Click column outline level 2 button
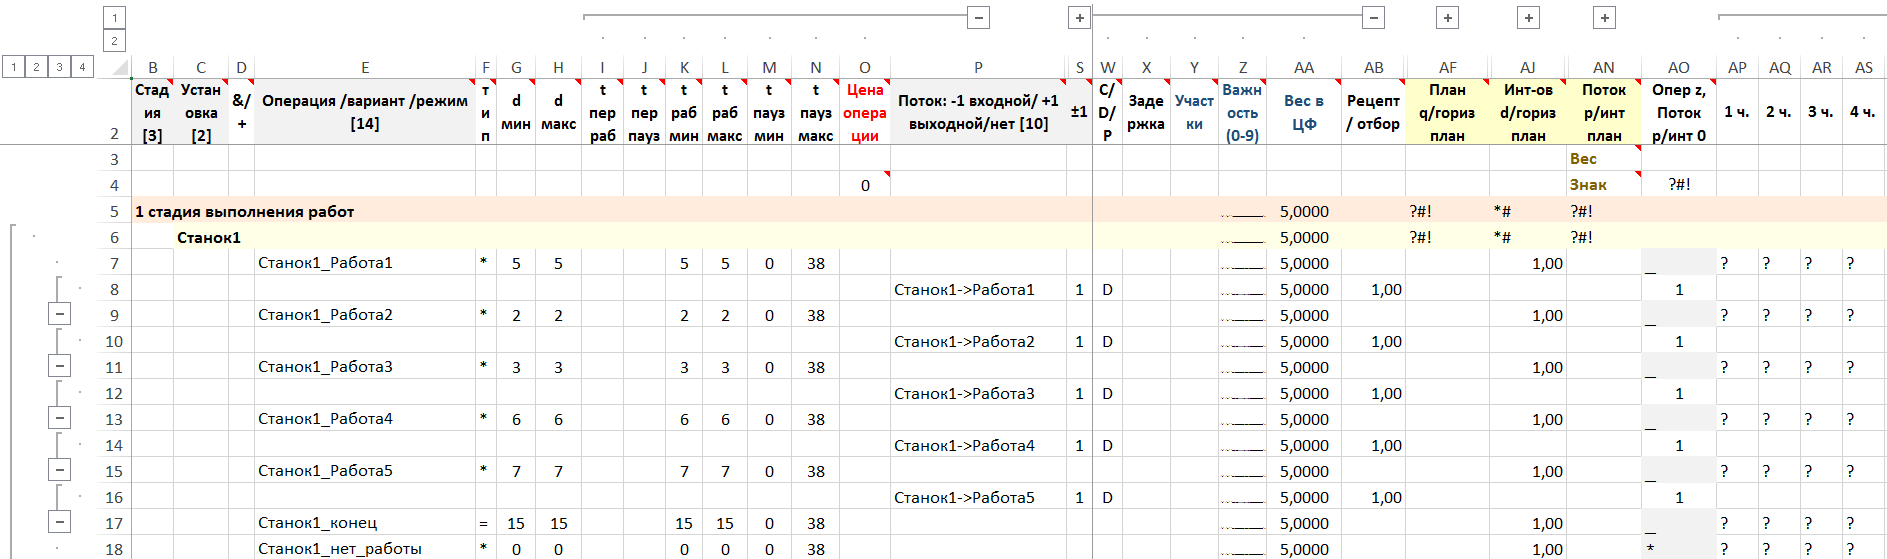1887x559 pixels. pos(114,41)
